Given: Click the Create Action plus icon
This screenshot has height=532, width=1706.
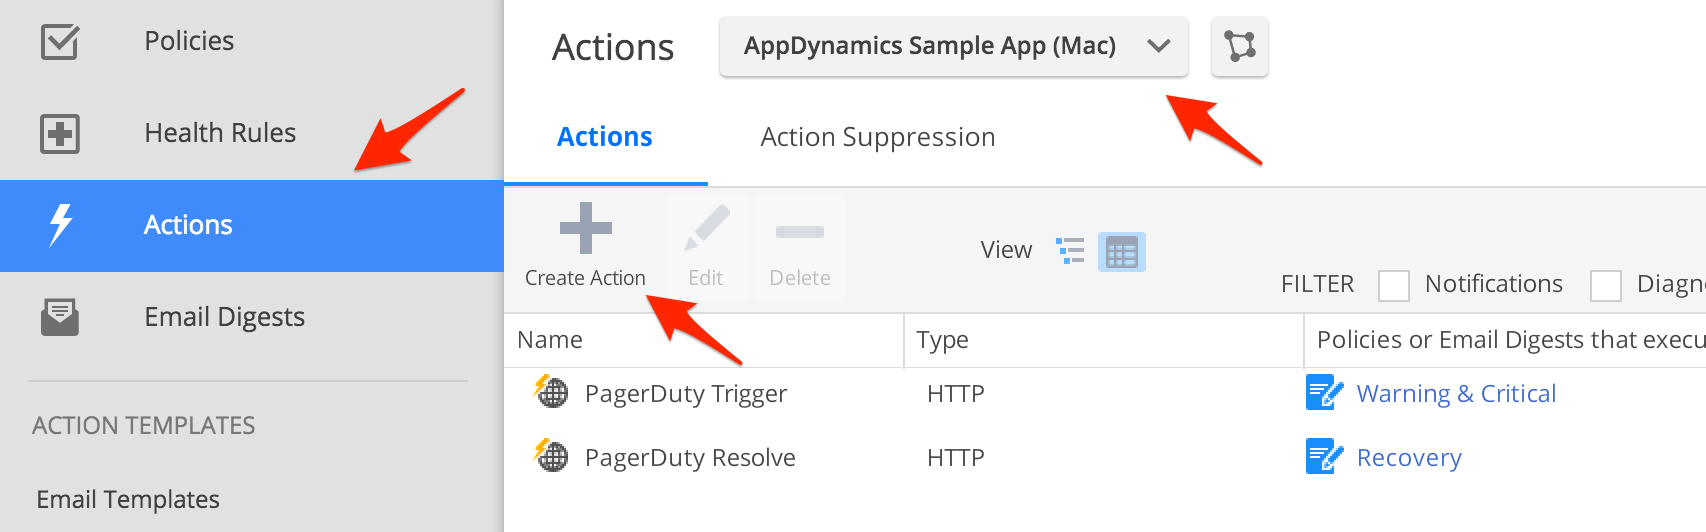Looking at the screenshot, I should [585, 229].
